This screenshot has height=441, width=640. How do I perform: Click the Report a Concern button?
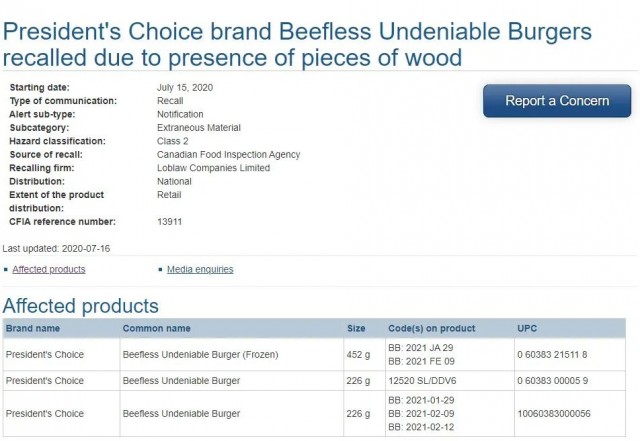[557, 101]
